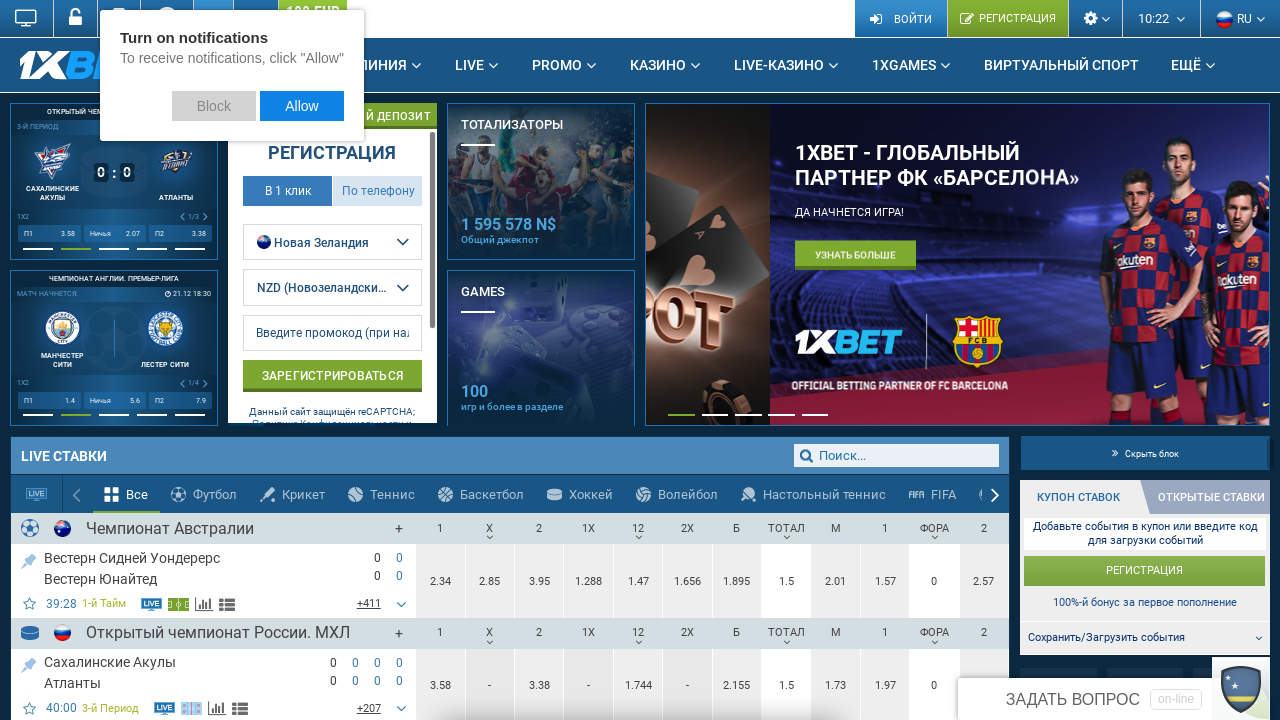The height and width of the screenshot is (720, 1280).
Task: Open the ВИРТУАЛЬНЫЙ СПОРТ menu item
Action: click(x=1061, y=65)
